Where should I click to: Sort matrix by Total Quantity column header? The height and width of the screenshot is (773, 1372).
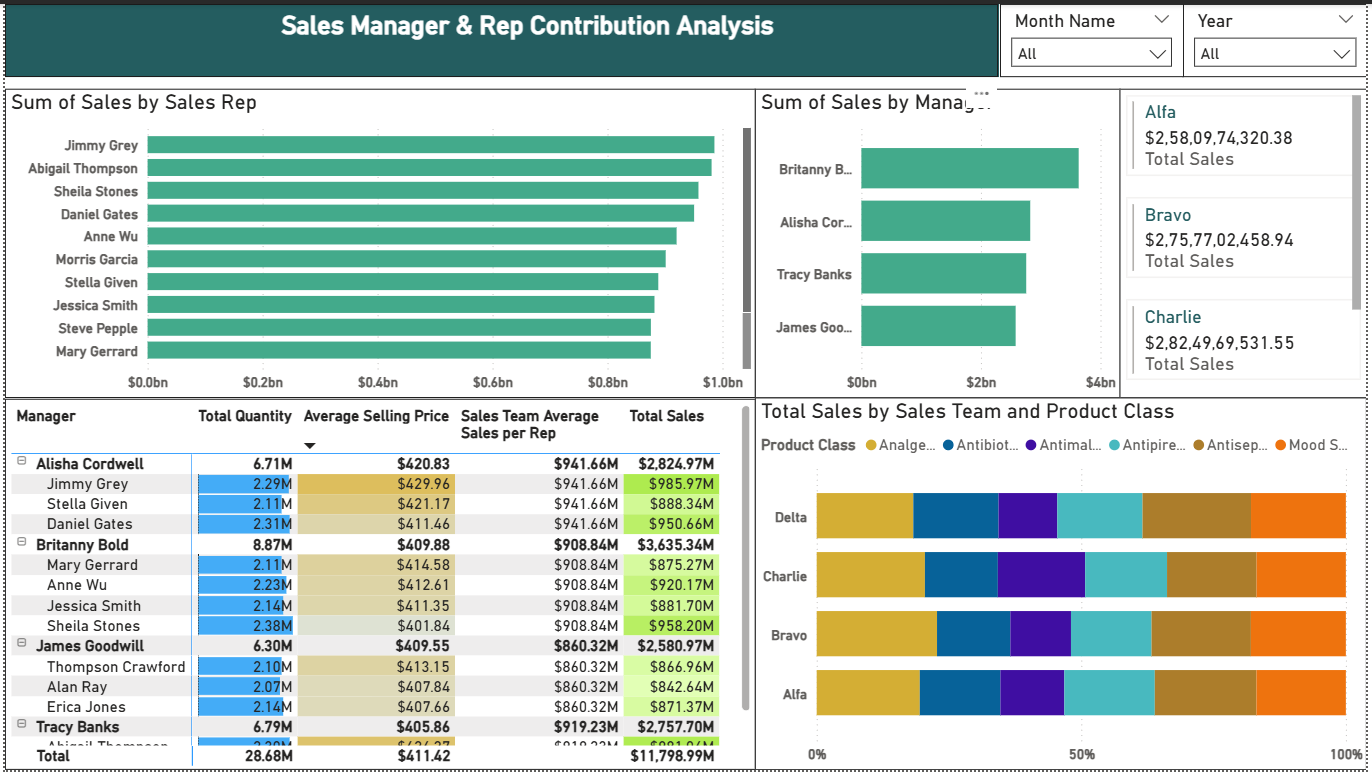pyautogui.click(x=245, y=416)
